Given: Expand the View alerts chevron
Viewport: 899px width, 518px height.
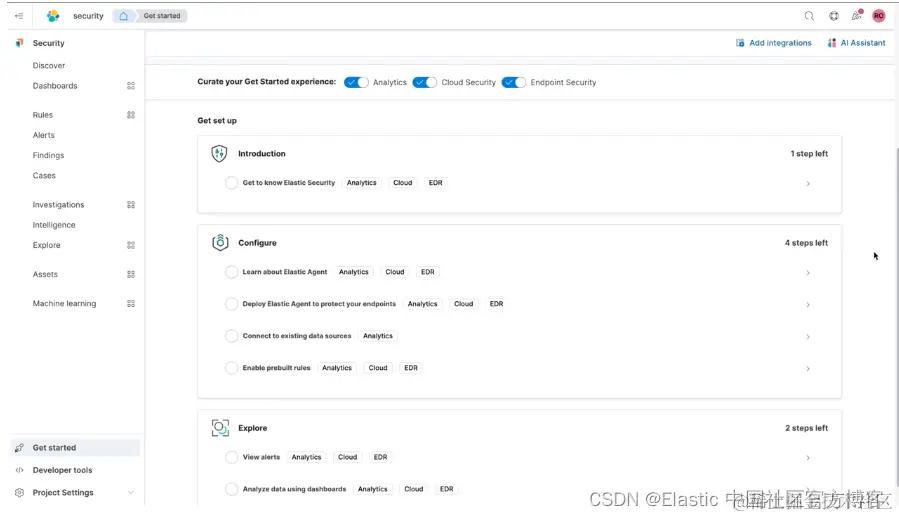Looking at the screenshot, I should [x=808, y=458].
